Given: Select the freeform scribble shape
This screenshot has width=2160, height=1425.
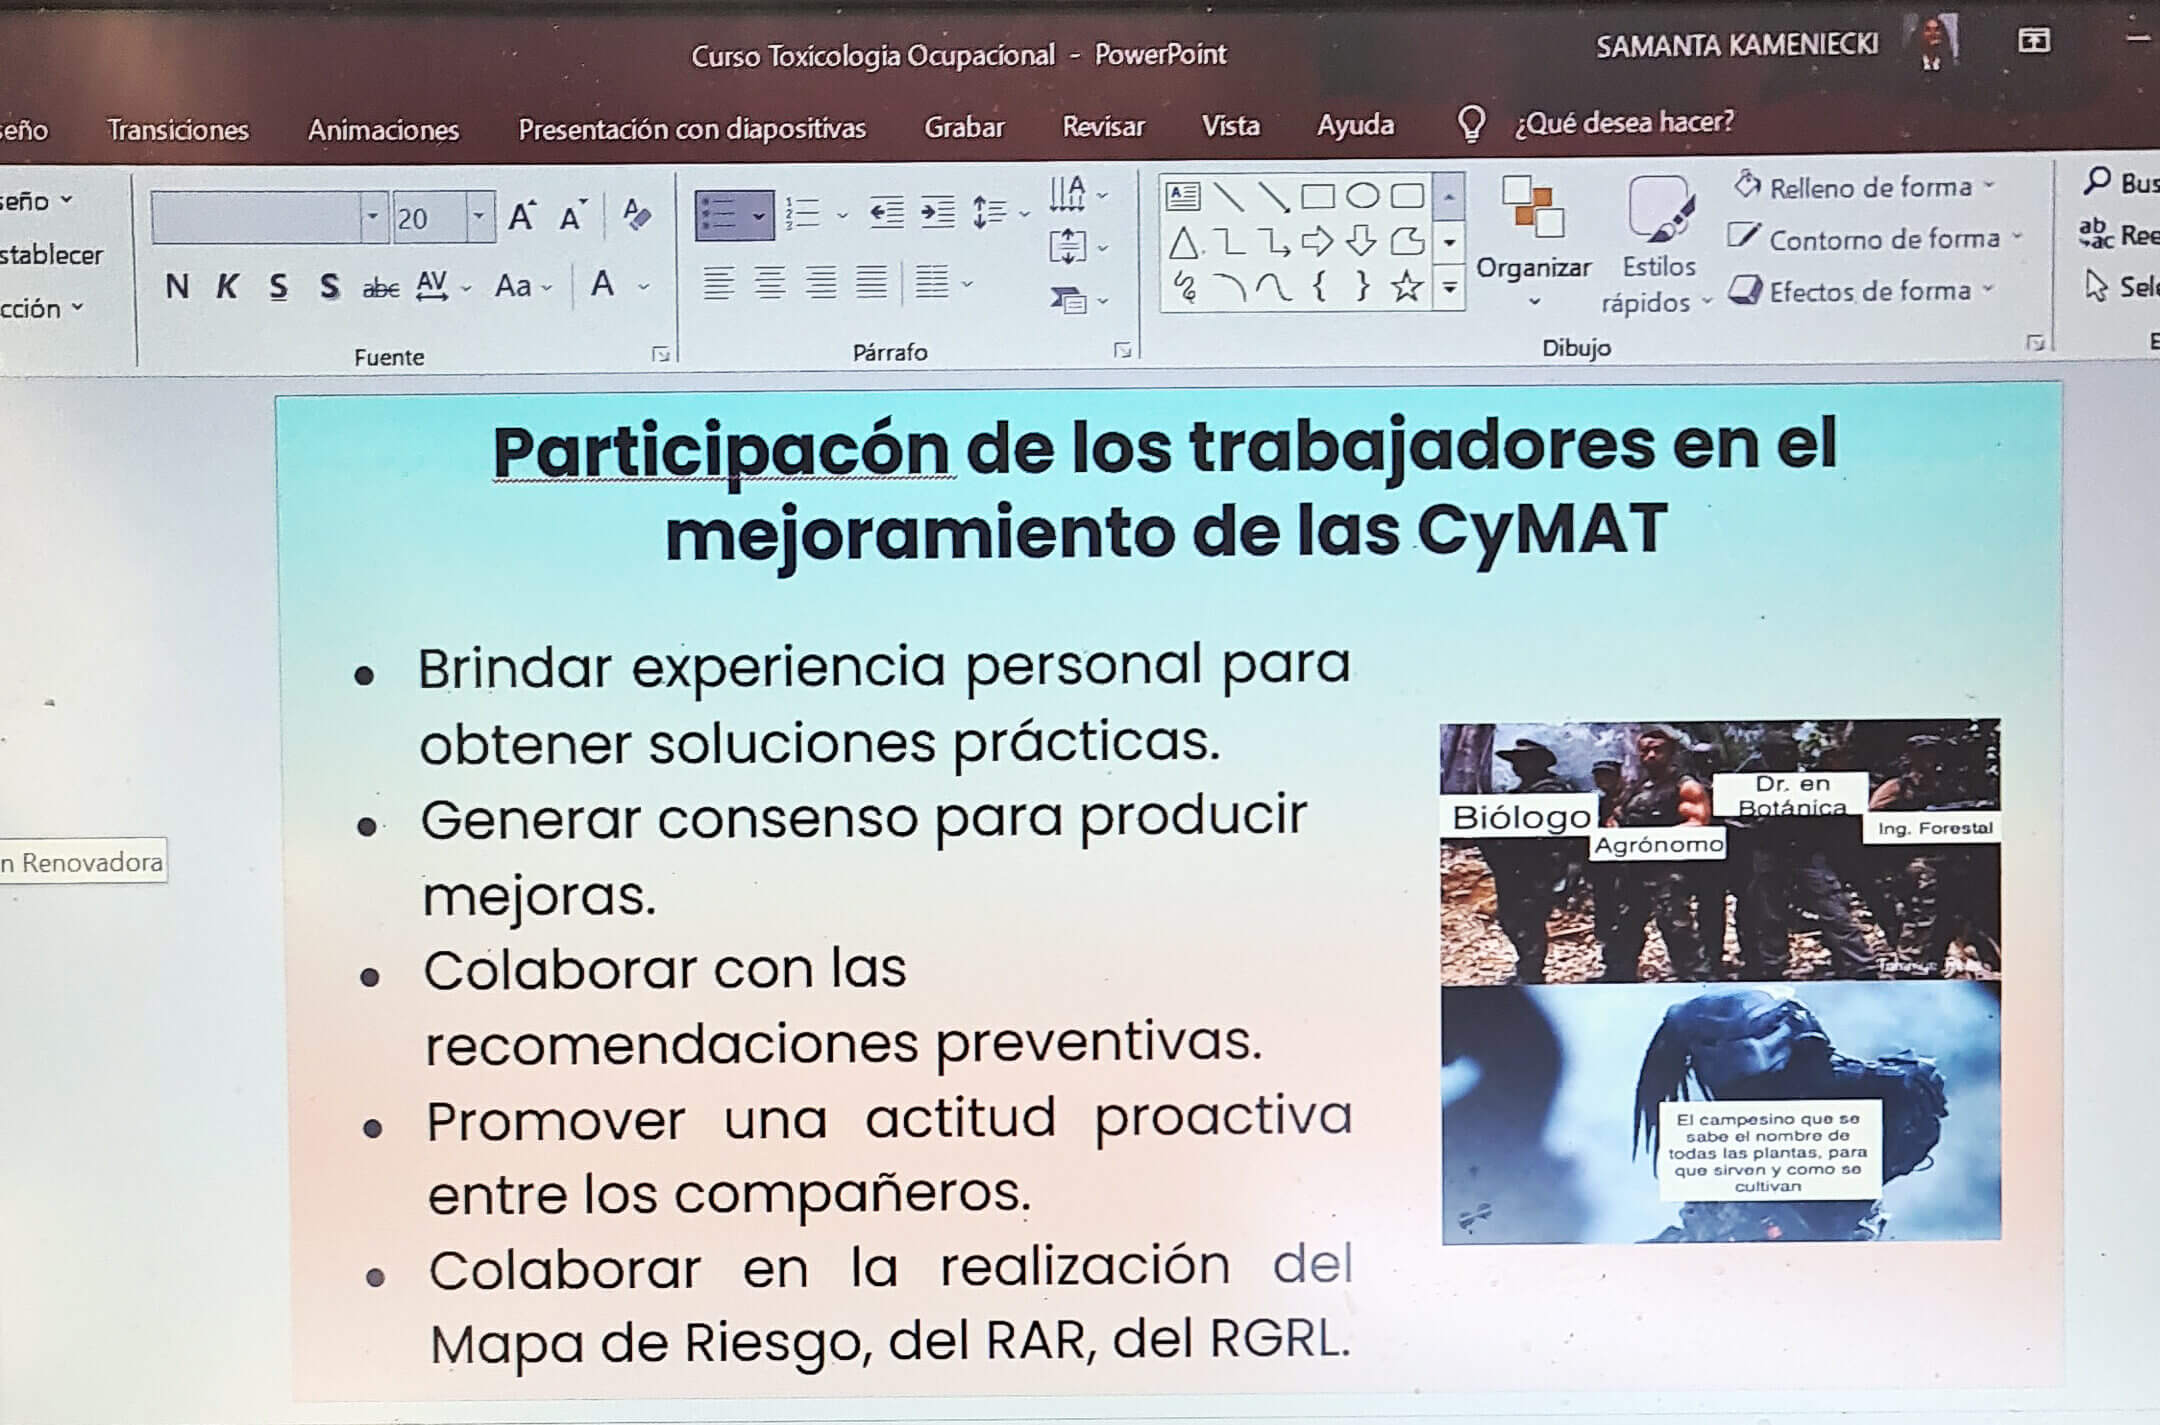Looking at the screenshot, I should [1185, 288].
